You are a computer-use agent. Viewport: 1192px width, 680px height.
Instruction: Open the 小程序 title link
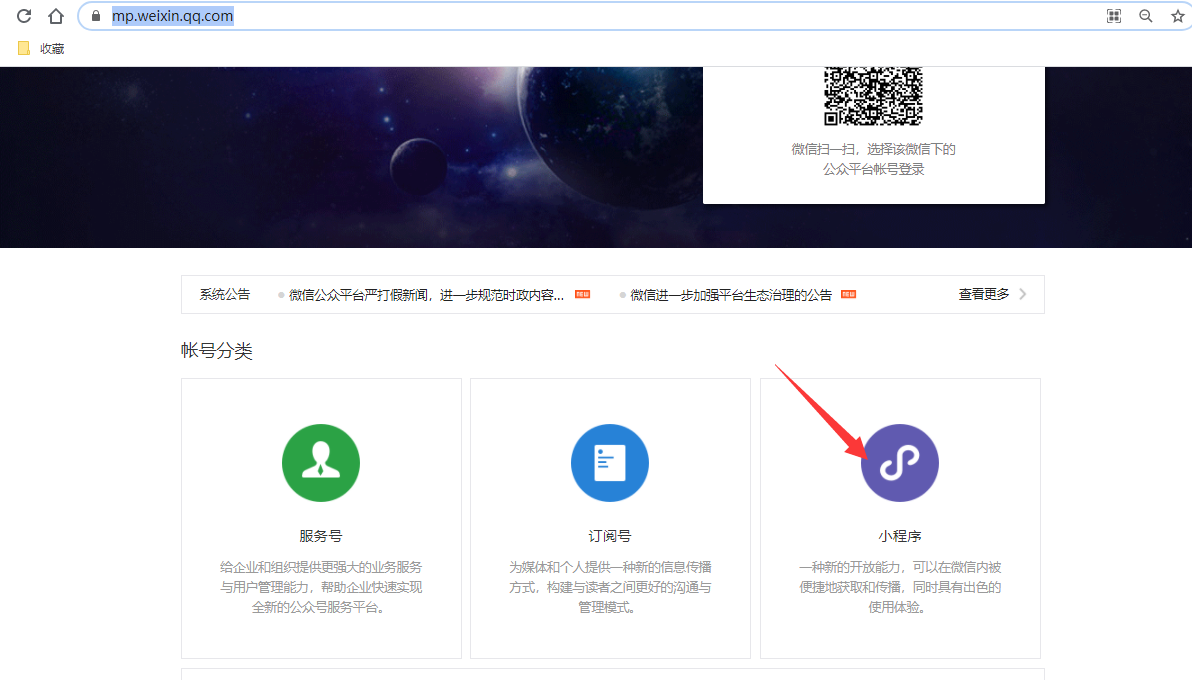900,536
